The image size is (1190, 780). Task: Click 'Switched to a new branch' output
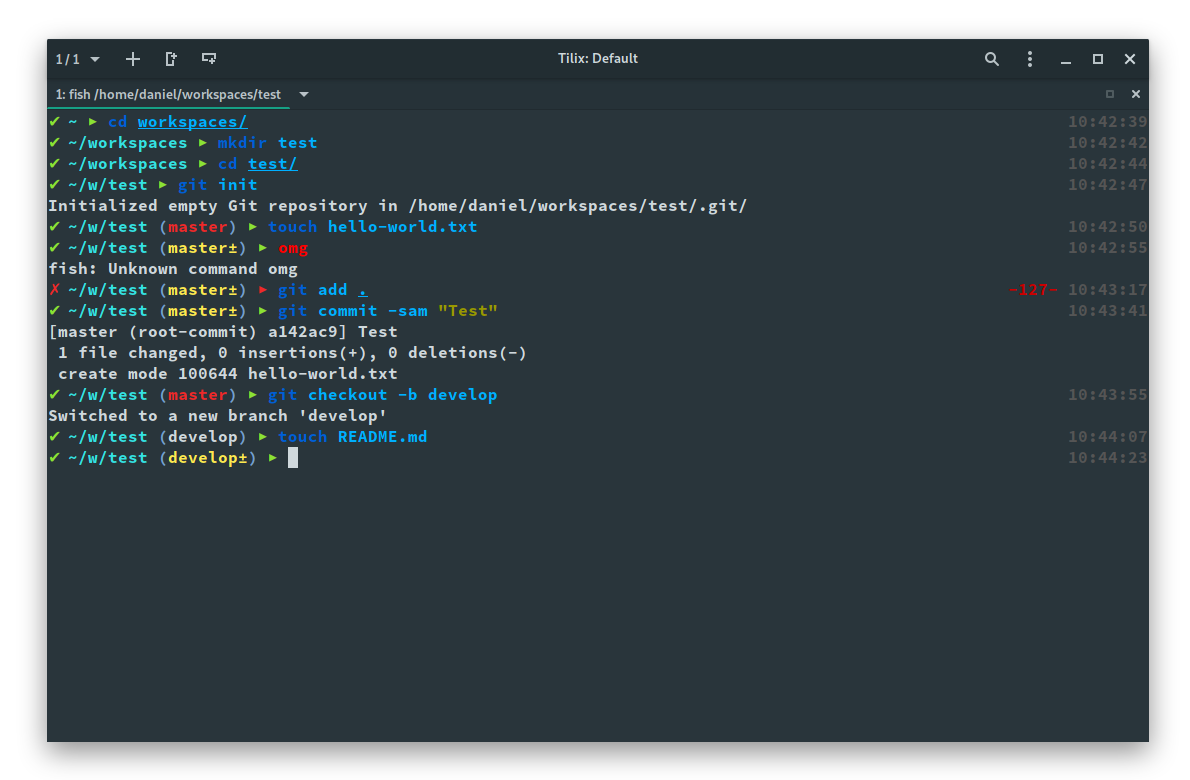click(218, 415)
